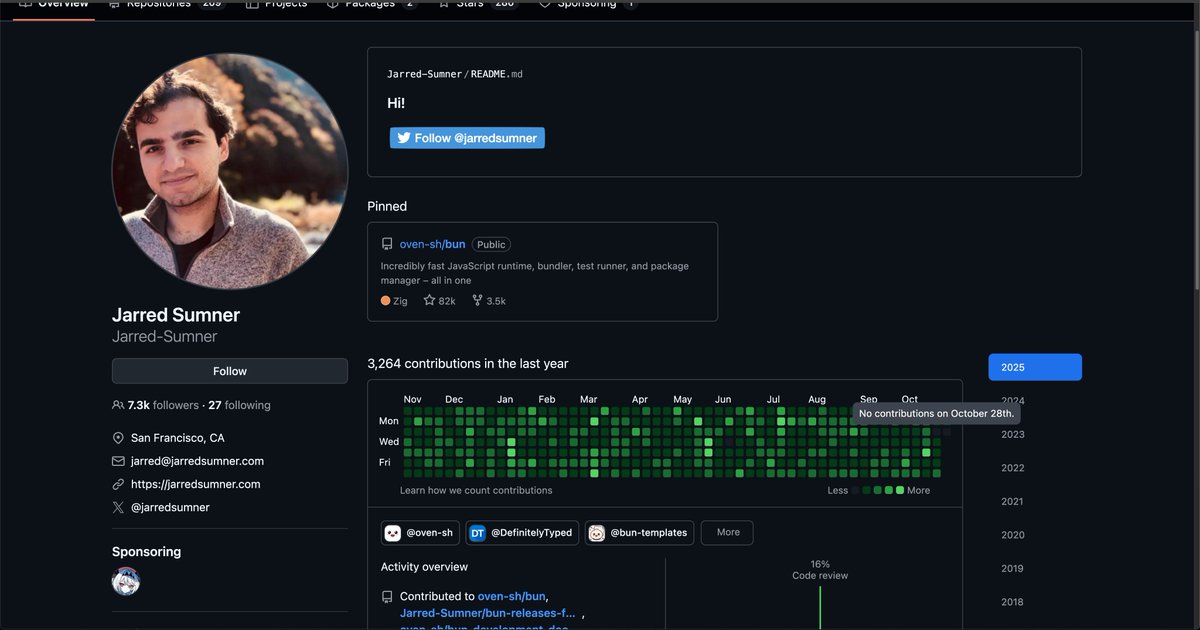The width and height of the screenshot is (1200, 630).
Task: Click the X logo icon beside @jarredsumner
Action: [118, 507]
